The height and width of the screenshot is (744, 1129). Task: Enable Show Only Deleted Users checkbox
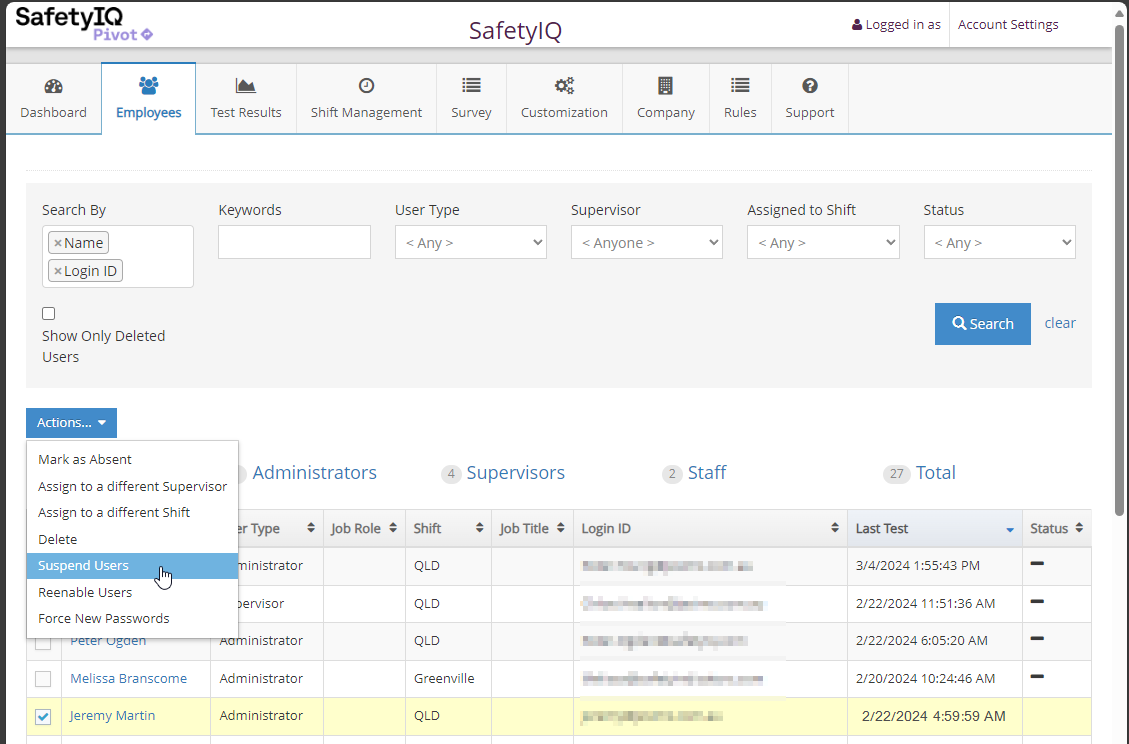pyautogui.click(x=48, y=314)
